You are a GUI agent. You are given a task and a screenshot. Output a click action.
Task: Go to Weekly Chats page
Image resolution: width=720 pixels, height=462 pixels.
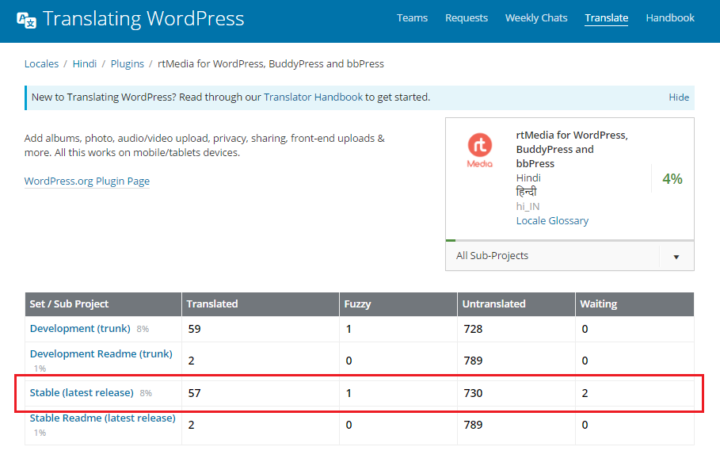pos(536,18)
